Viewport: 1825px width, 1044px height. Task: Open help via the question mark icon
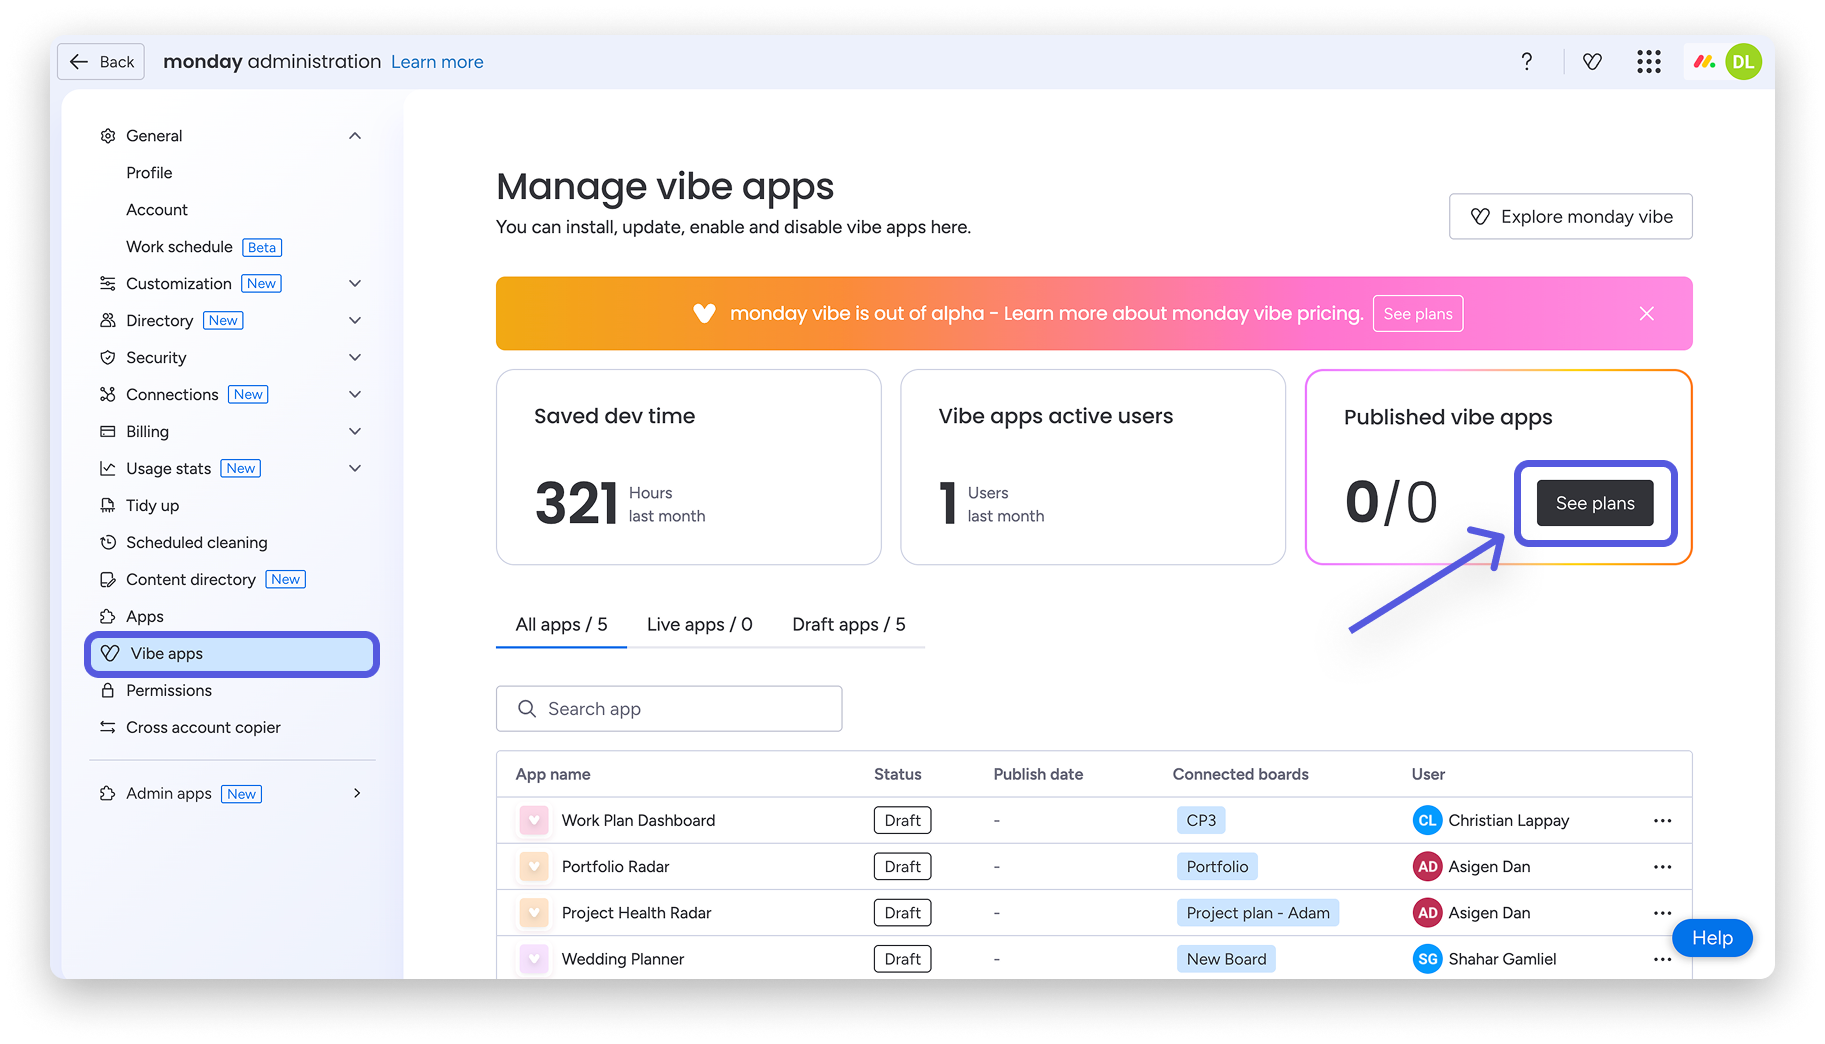pyautogui.click(x=1527, y=61)
